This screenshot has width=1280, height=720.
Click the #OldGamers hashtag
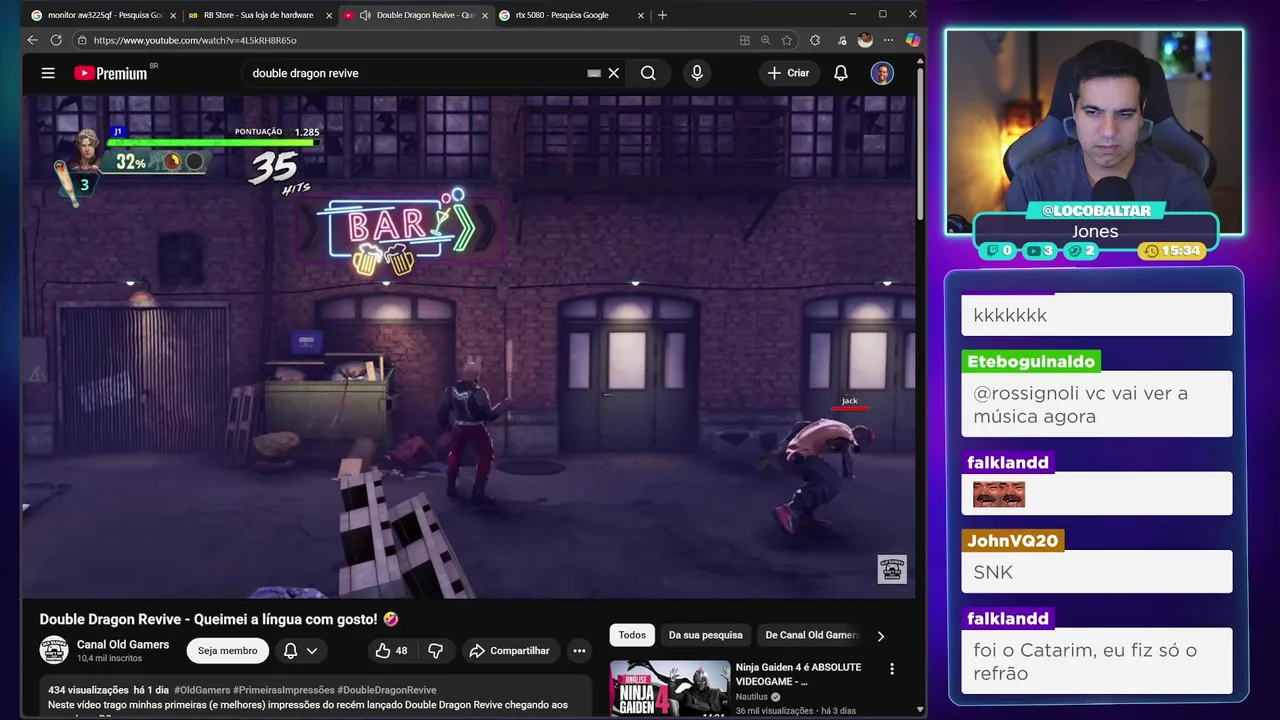pos(203,690)
